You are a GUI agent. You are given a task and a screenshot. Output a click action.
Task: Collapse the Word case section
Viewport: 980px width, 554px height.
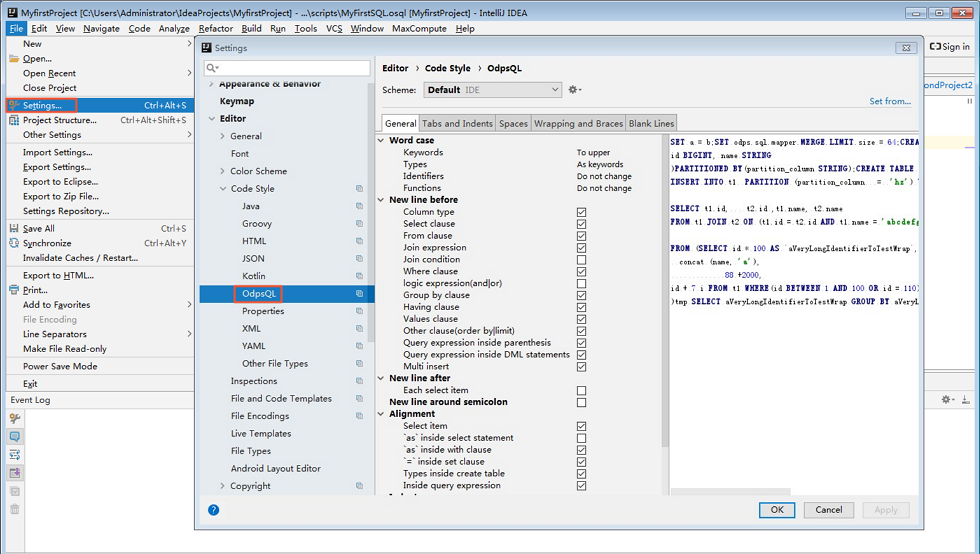point(381,140)
